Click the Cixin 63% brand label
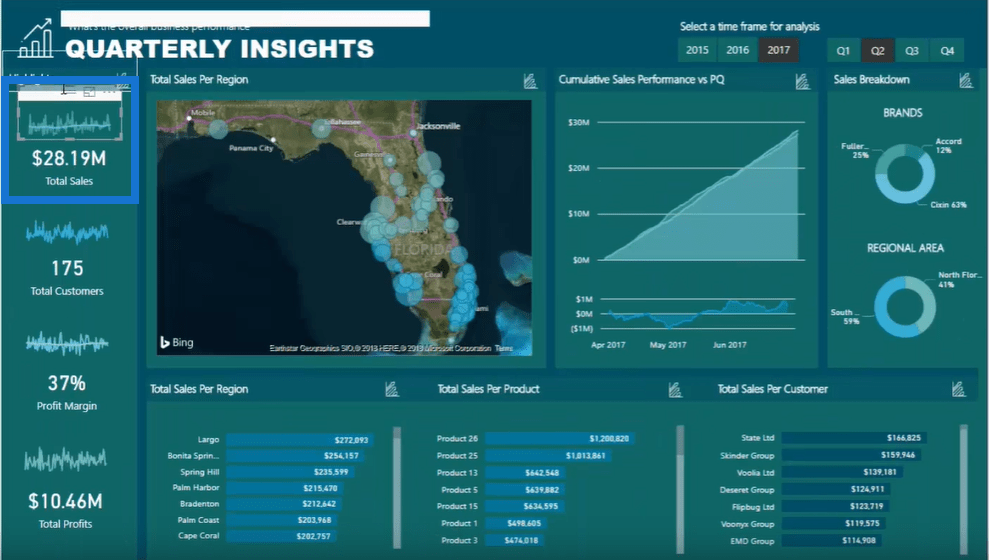The width and height of the screenshot is (989, 560). 948,204
